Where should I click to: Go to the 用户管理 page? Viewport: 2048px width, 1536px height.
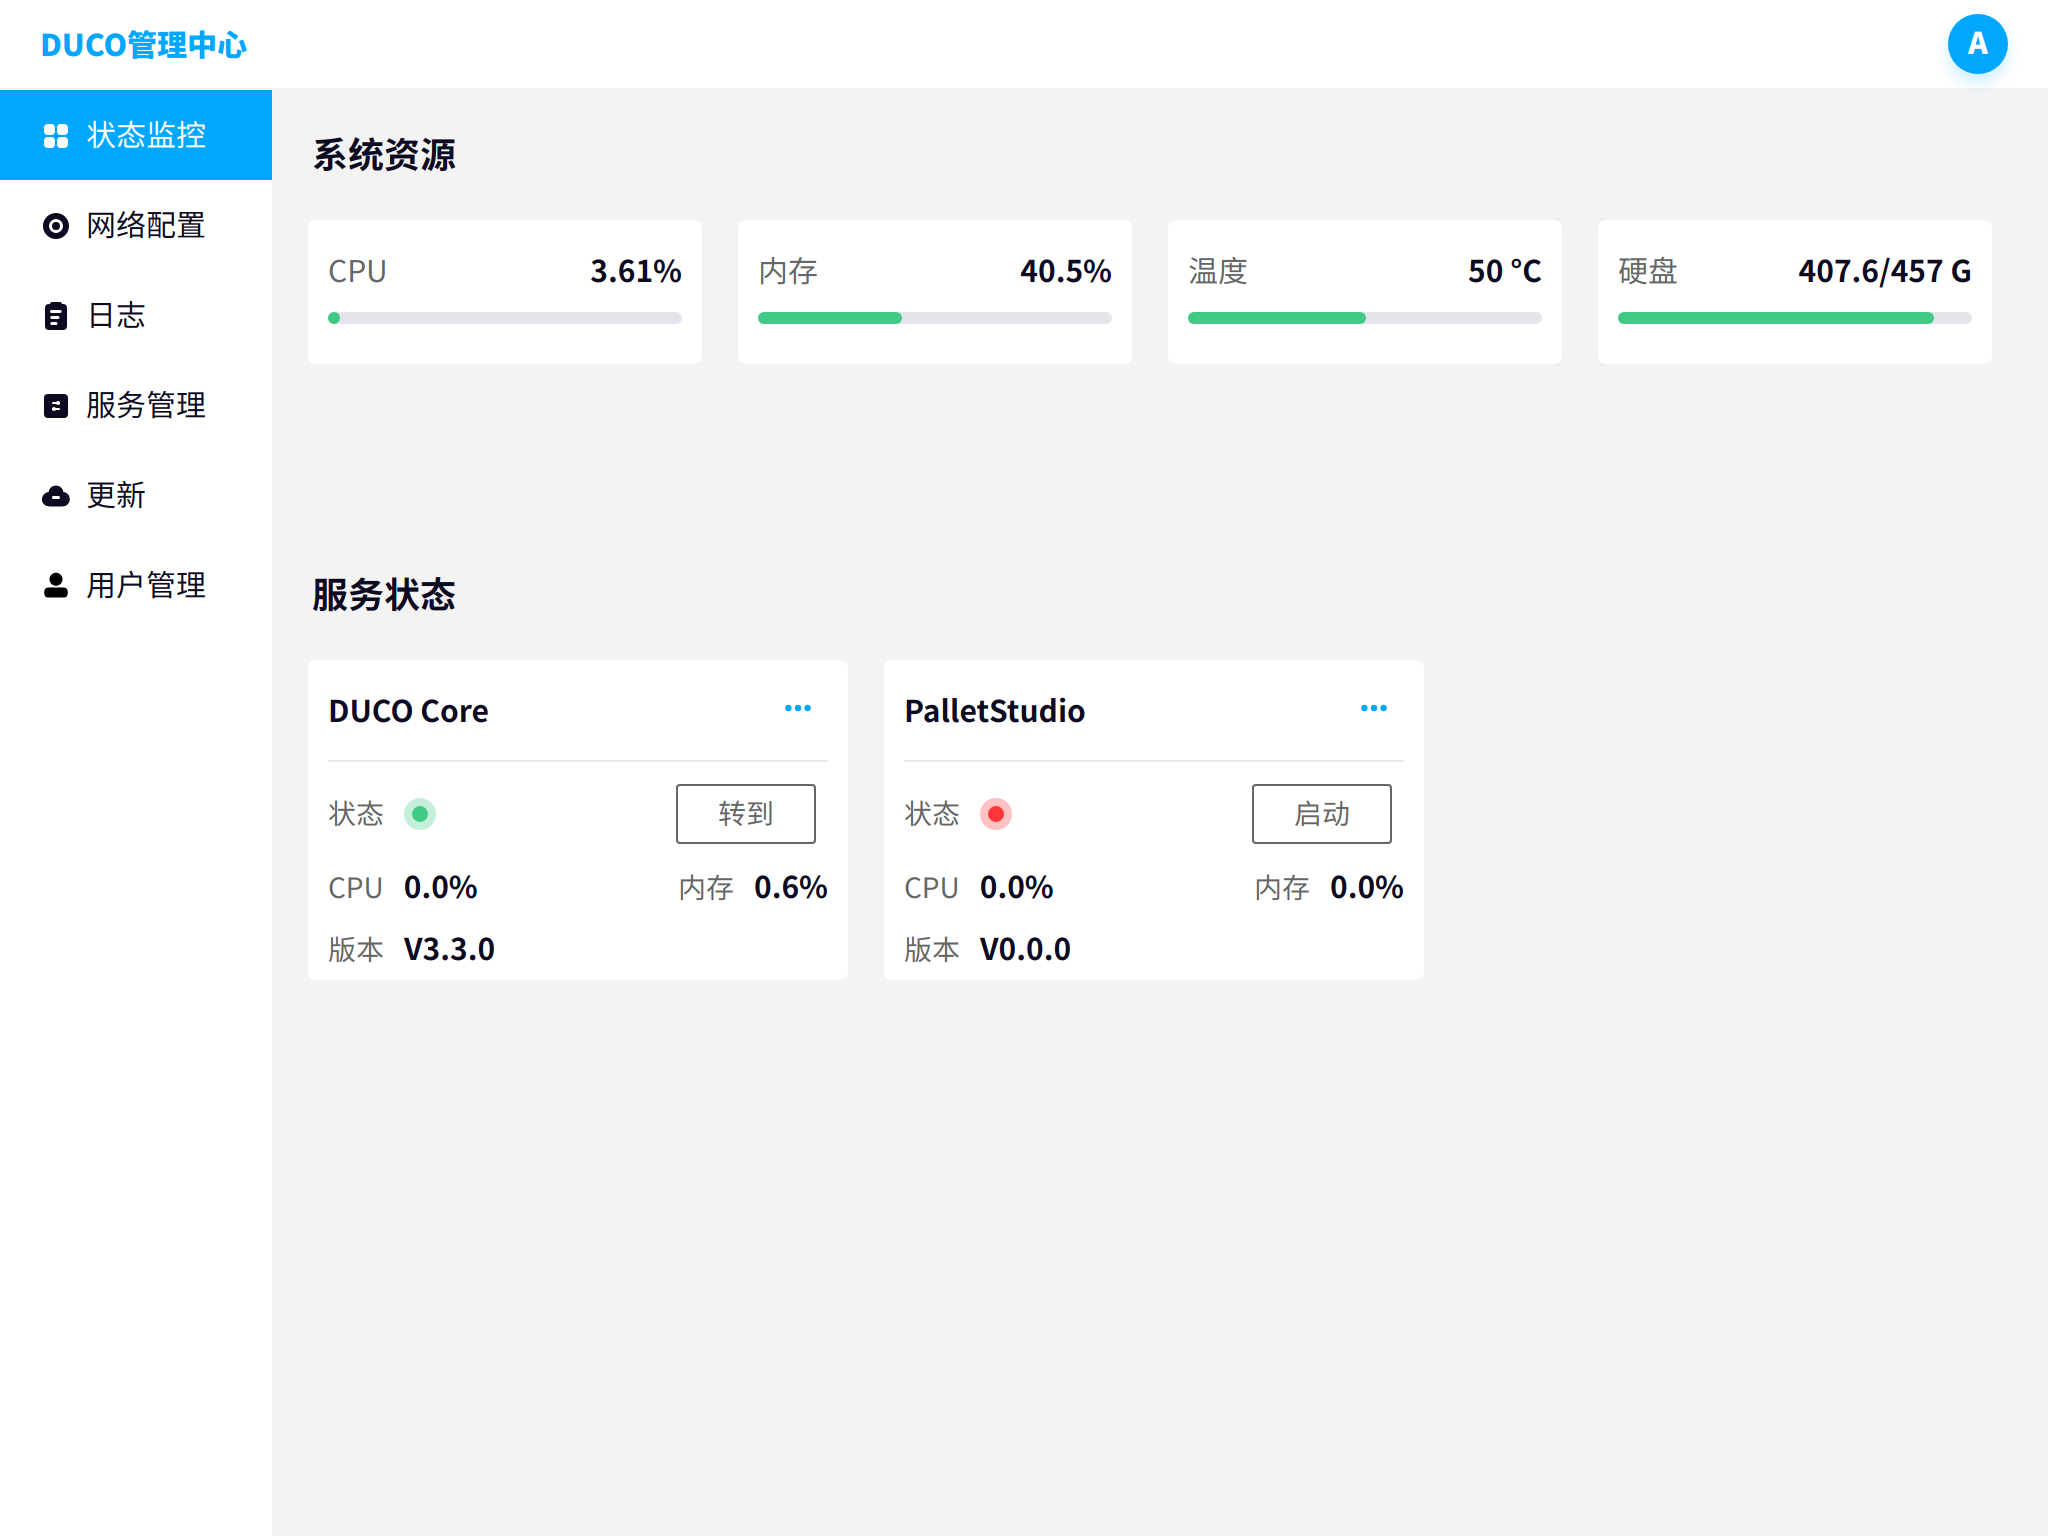pos(146,586)
